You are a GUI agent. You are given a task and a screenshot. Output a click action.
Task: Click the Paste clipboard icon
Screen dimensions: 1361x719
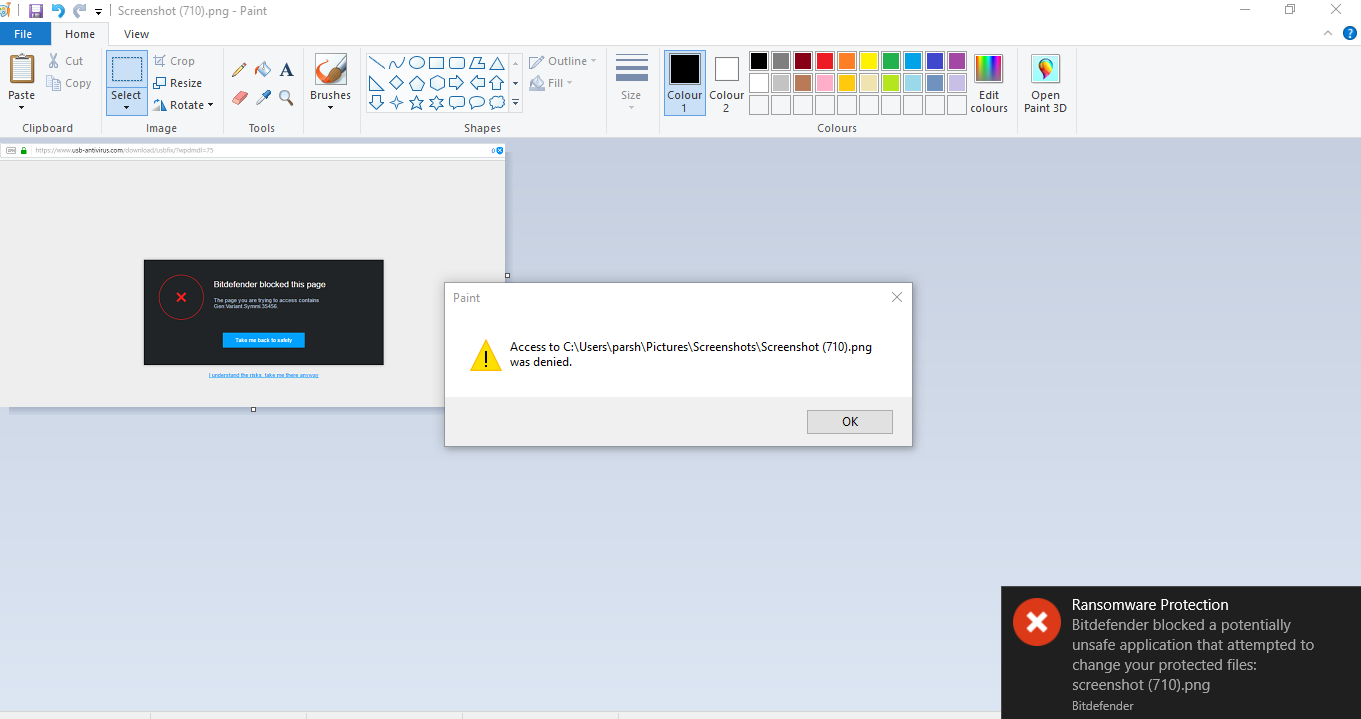[x=22, y=69]
